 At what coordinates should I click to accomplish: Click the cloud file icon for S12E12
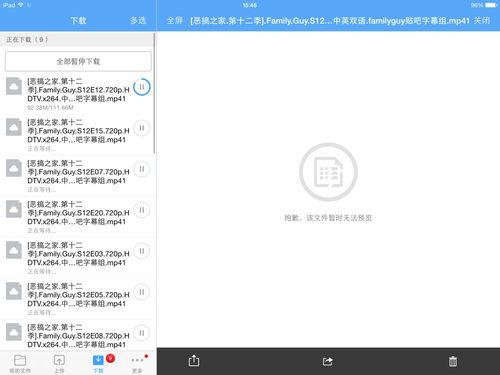[x=14, y=86]
